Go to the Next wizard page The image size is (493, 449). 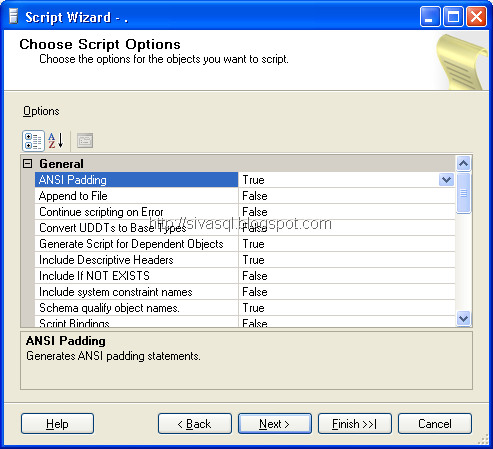click(275, 424)
